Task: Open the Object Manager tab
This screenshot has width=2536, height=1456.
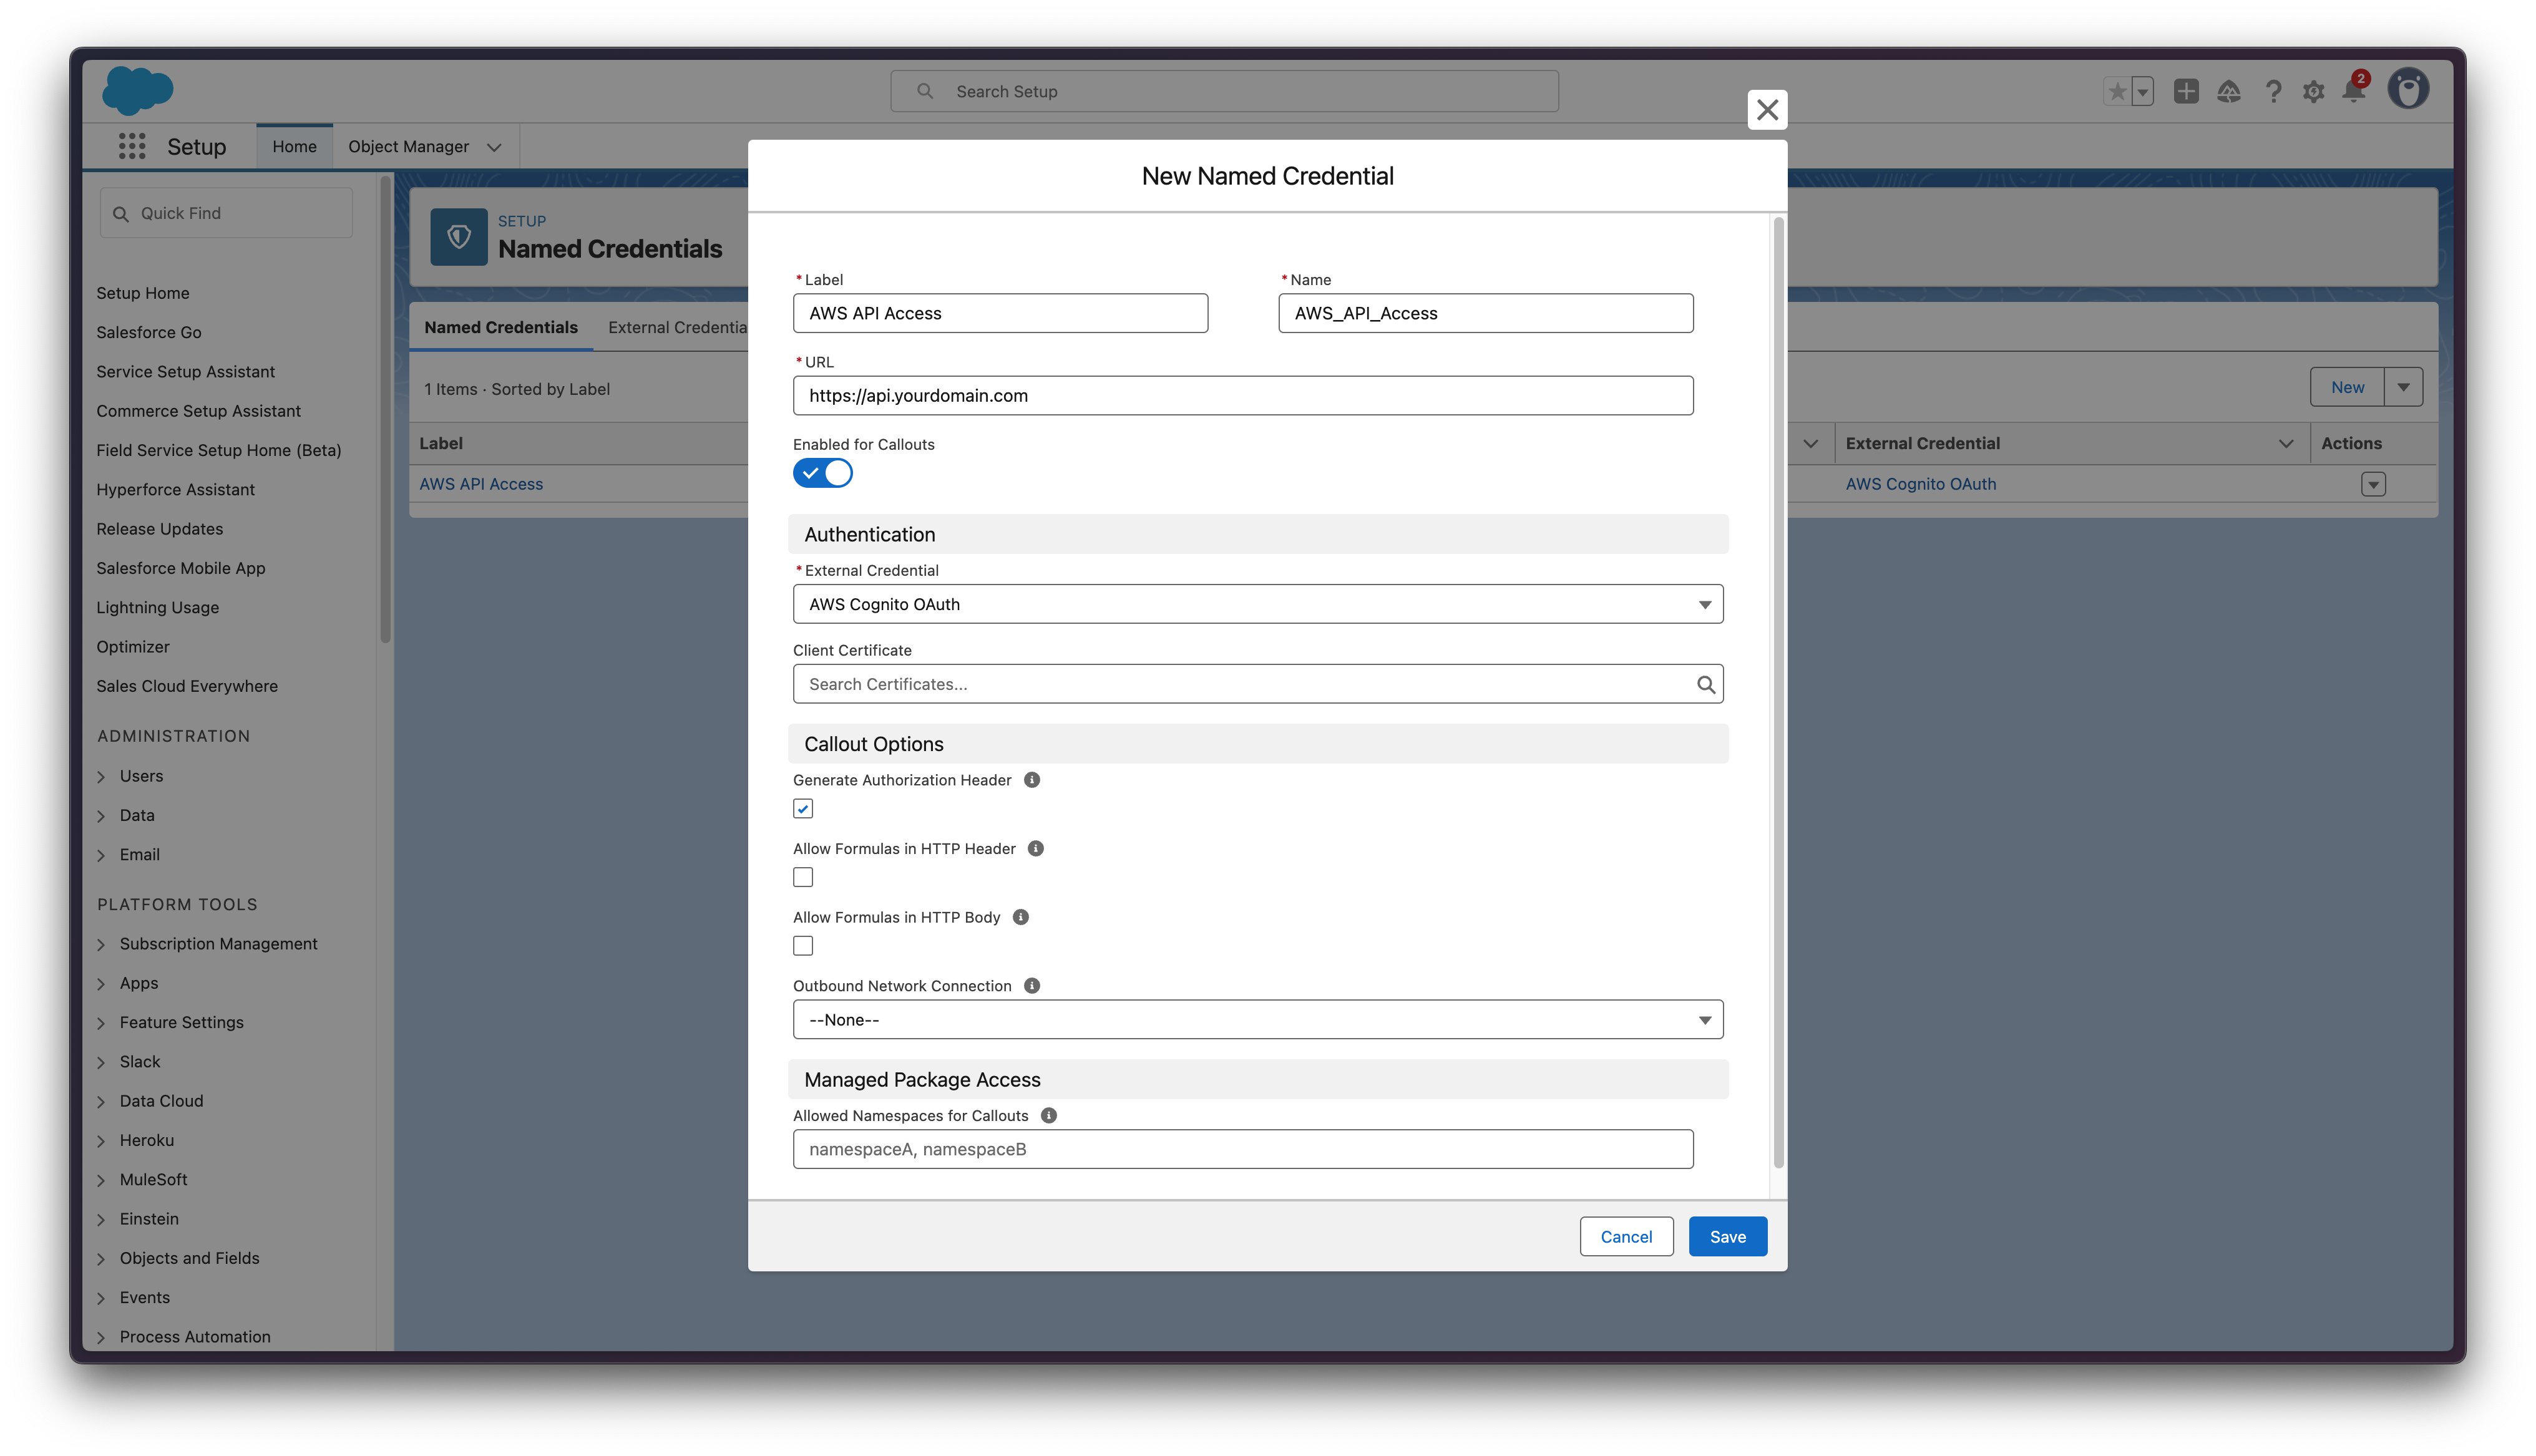Action: pyautogui.click(x=408, y=146)
